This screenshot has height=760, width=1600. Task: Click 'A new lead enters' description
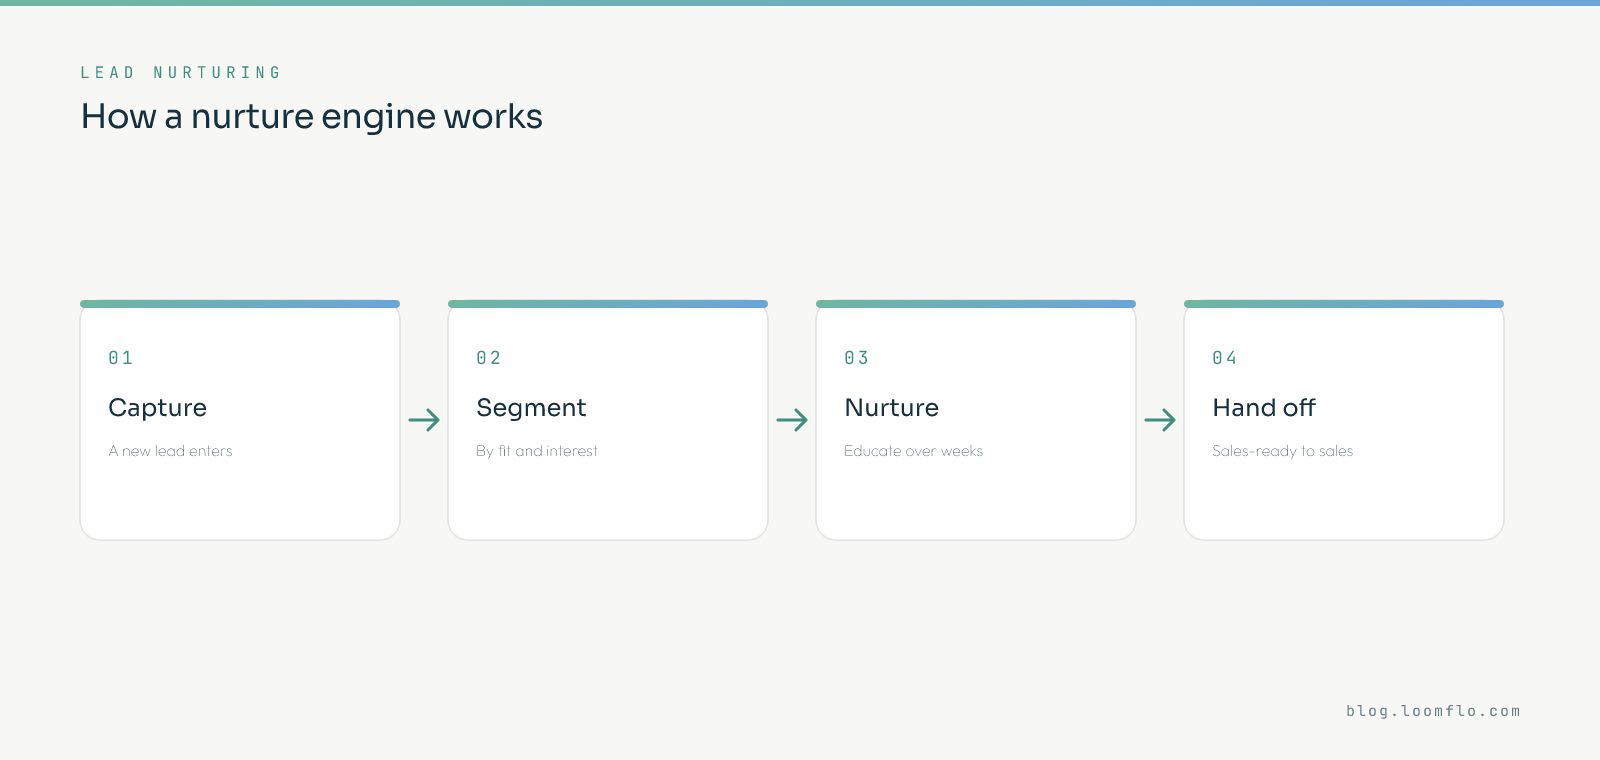(170, 451)
